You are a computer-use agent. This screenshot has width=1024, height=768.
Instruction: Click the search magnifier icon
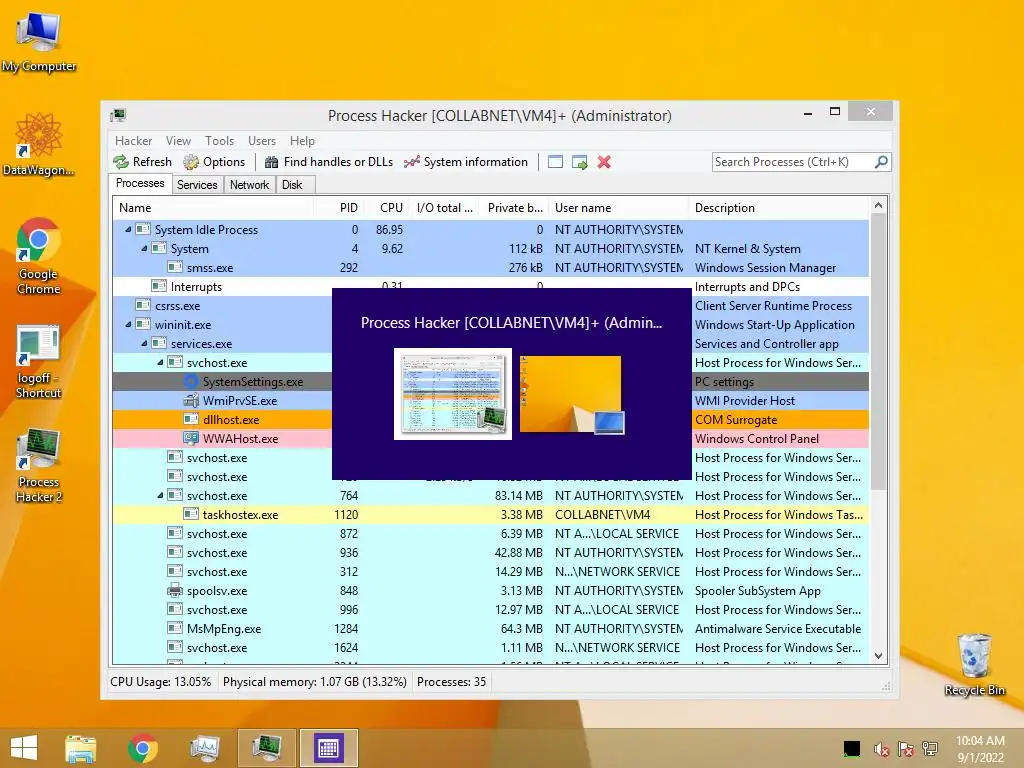click(881, 161)
